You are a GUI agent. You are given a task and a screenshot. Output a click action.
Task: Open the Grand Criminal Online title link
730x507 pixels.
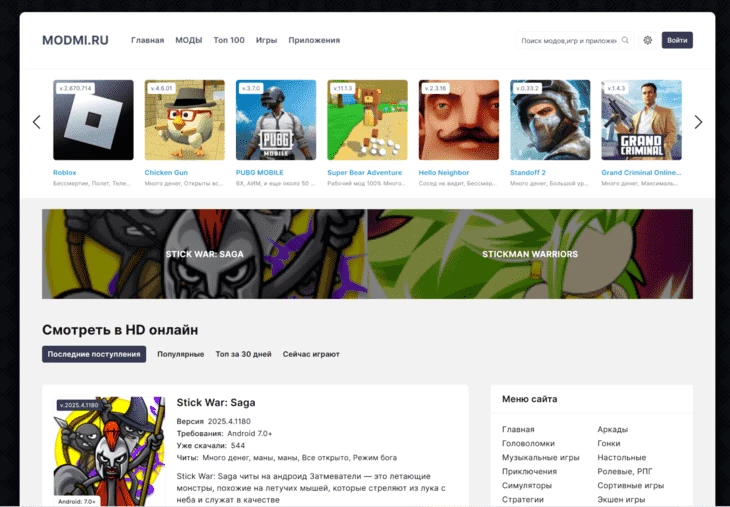[x=641, y=172]
